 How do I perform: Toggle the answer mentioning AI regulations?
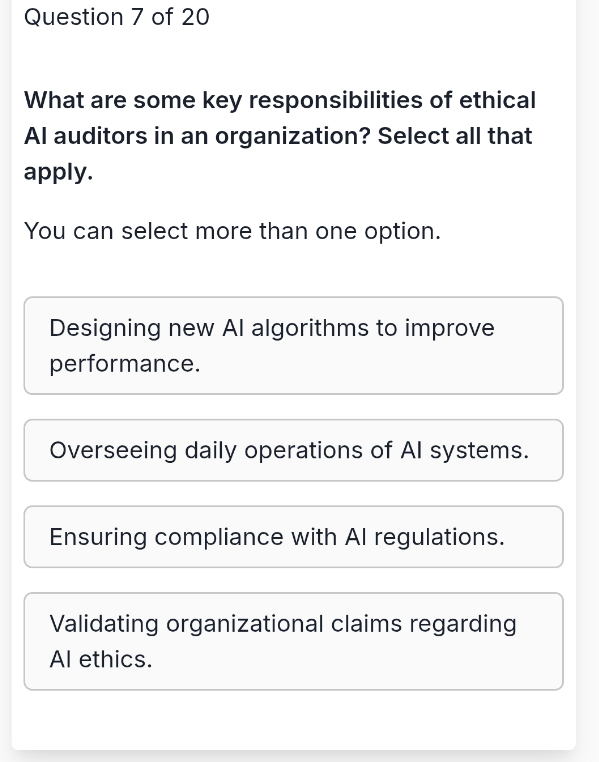click(293, 537)
